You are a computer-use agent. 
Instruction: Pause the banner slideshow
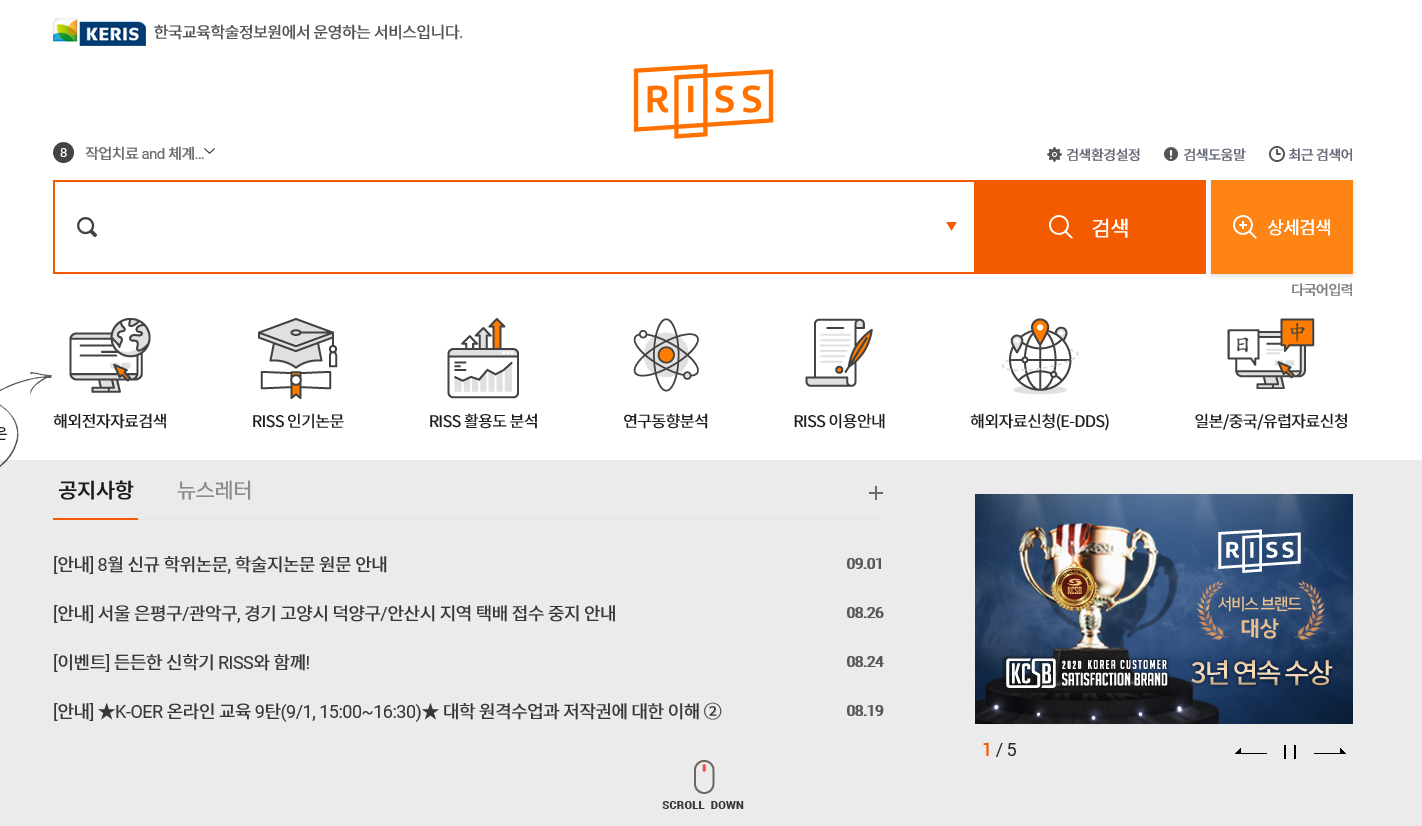(x=1290, y=752)
